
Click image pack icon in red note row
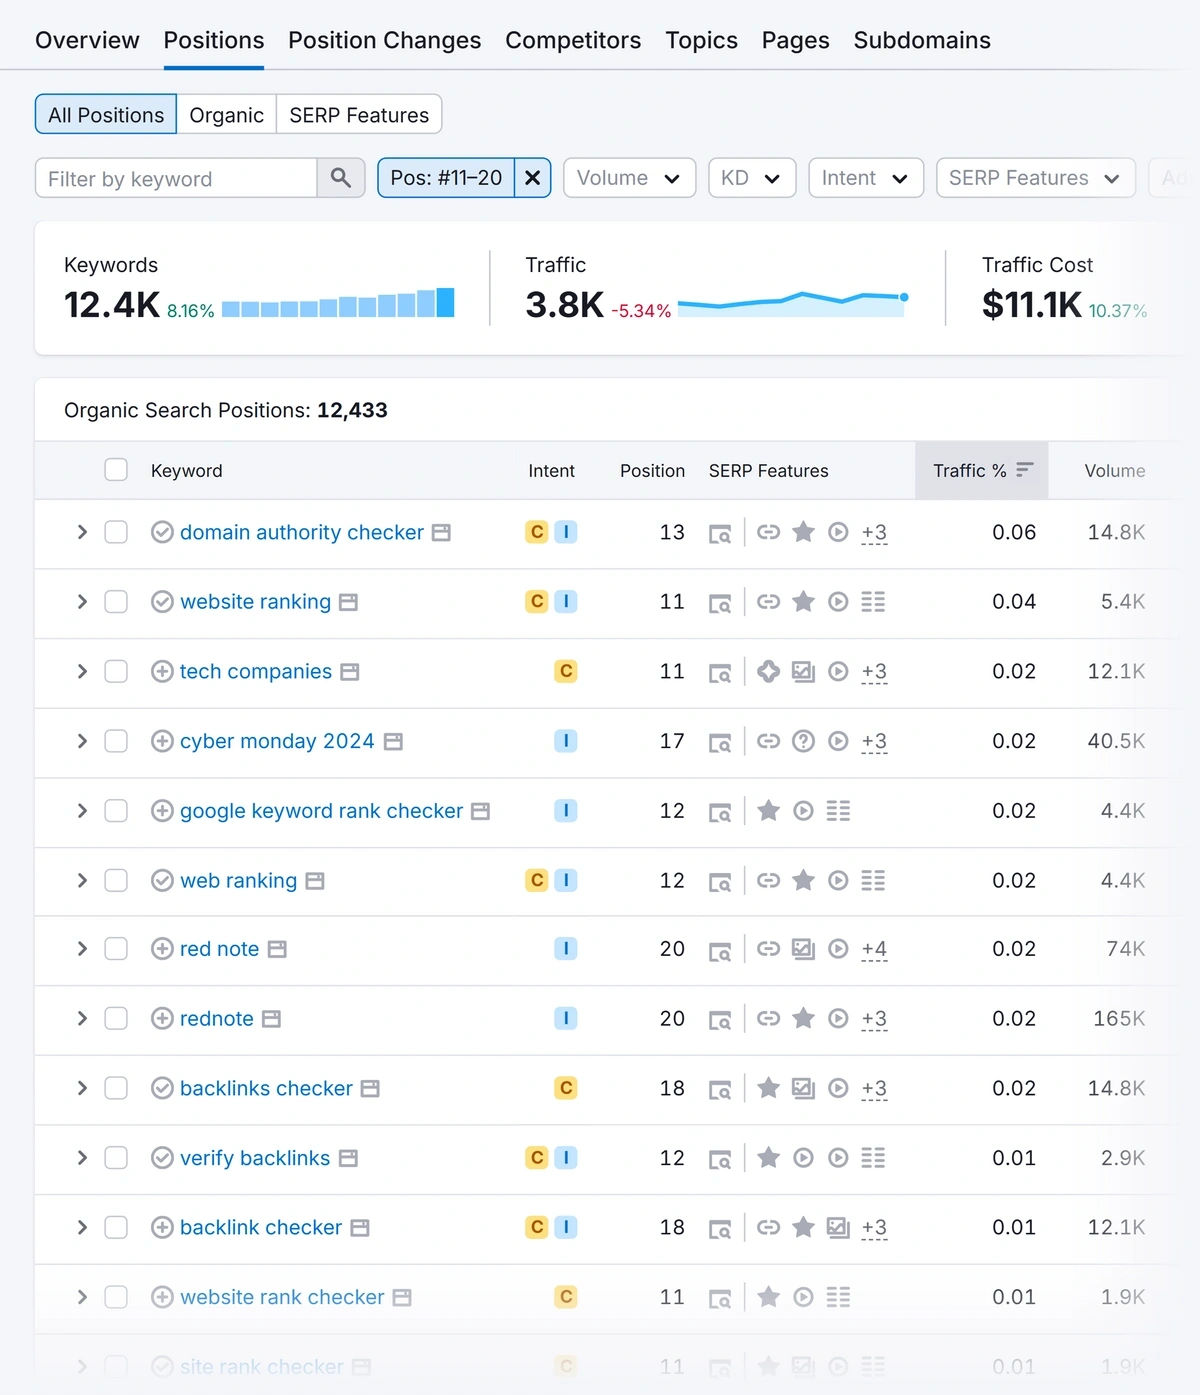pyautogui.click(x=803, y=949)
